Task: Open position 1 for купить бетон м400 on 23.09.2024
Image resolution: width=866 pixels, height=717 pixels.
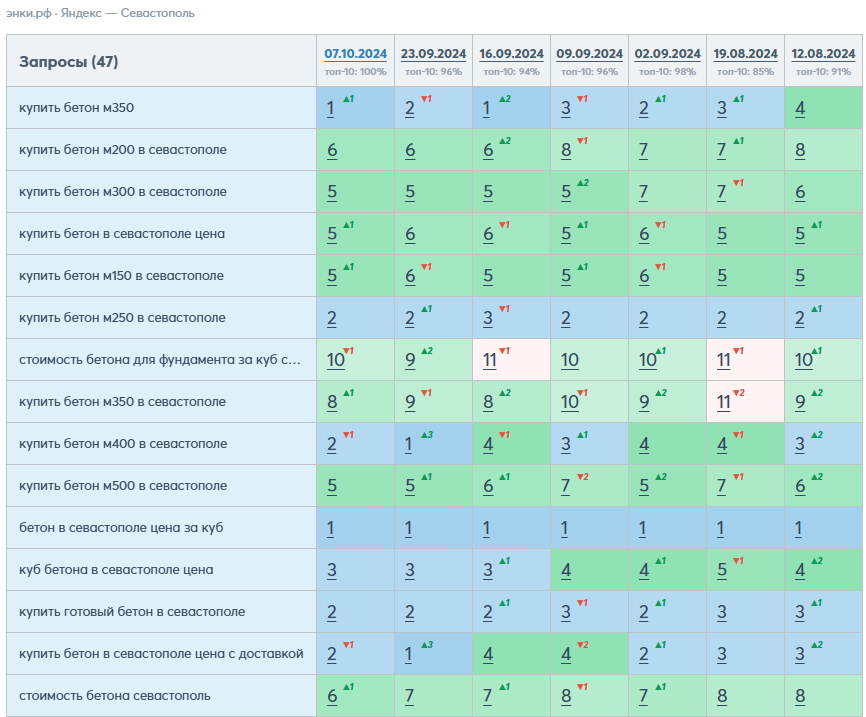Action: click(408, 444)
